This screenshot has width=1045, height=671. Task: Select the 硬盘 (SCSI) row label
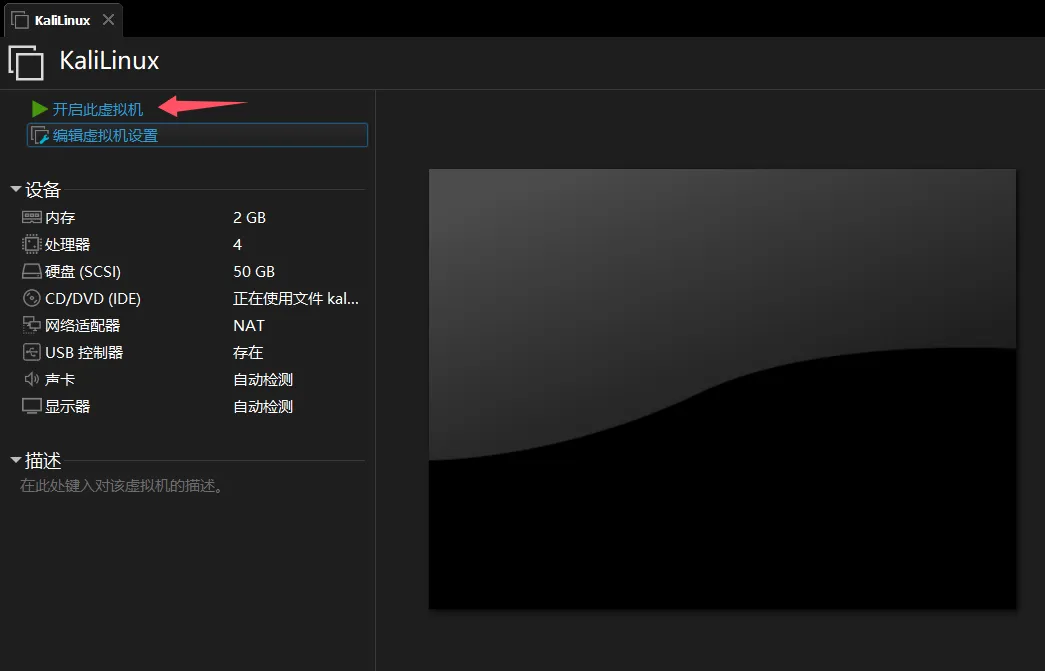[83, 272]
